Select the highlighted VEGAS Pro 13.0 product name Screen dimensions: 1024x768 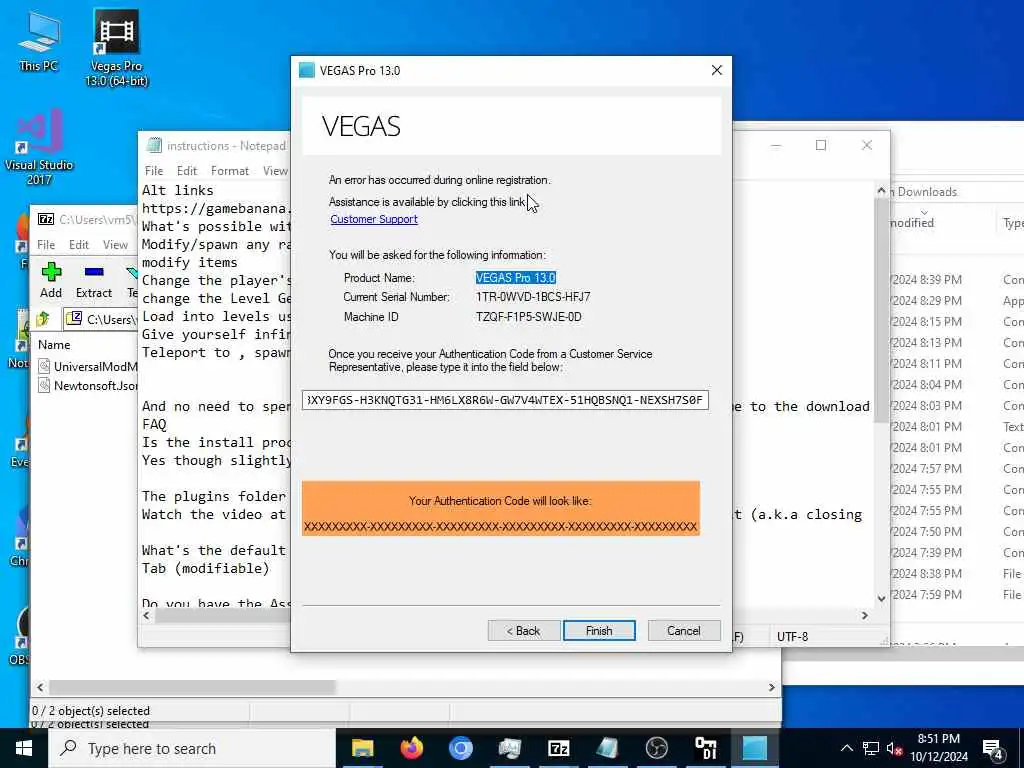515,278
